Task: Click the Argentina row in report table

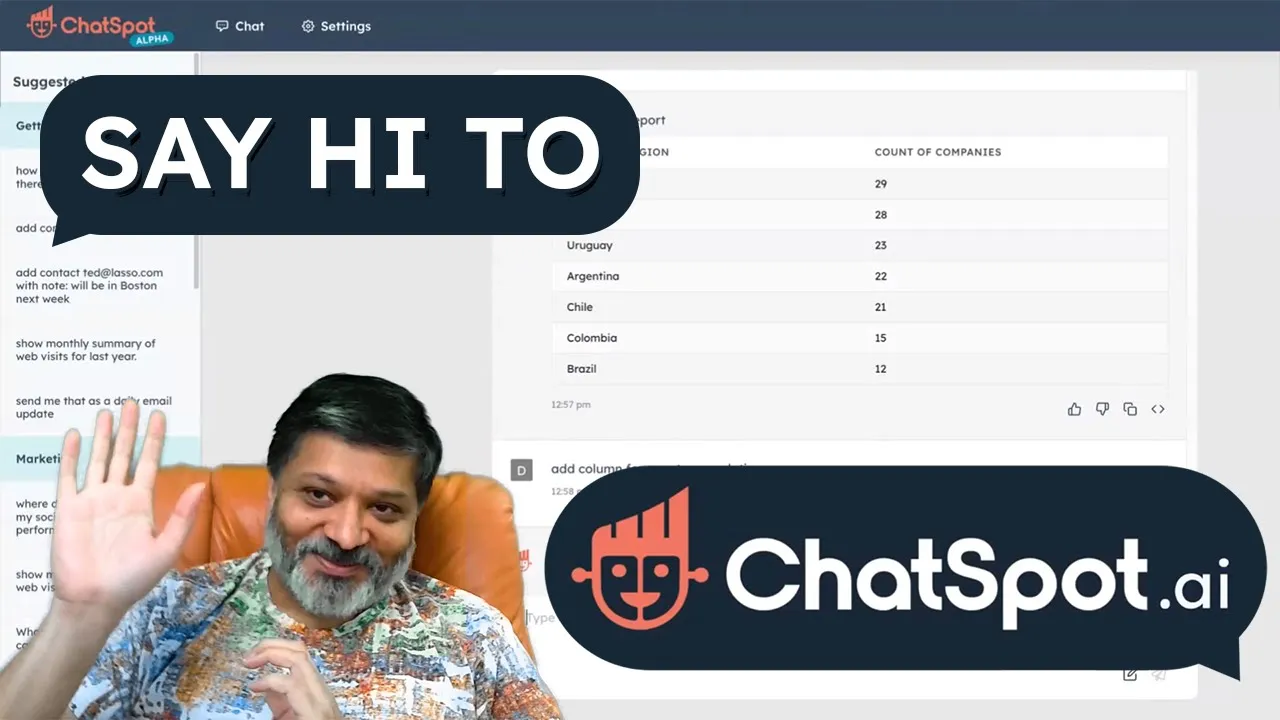Action: click(860, 276)
